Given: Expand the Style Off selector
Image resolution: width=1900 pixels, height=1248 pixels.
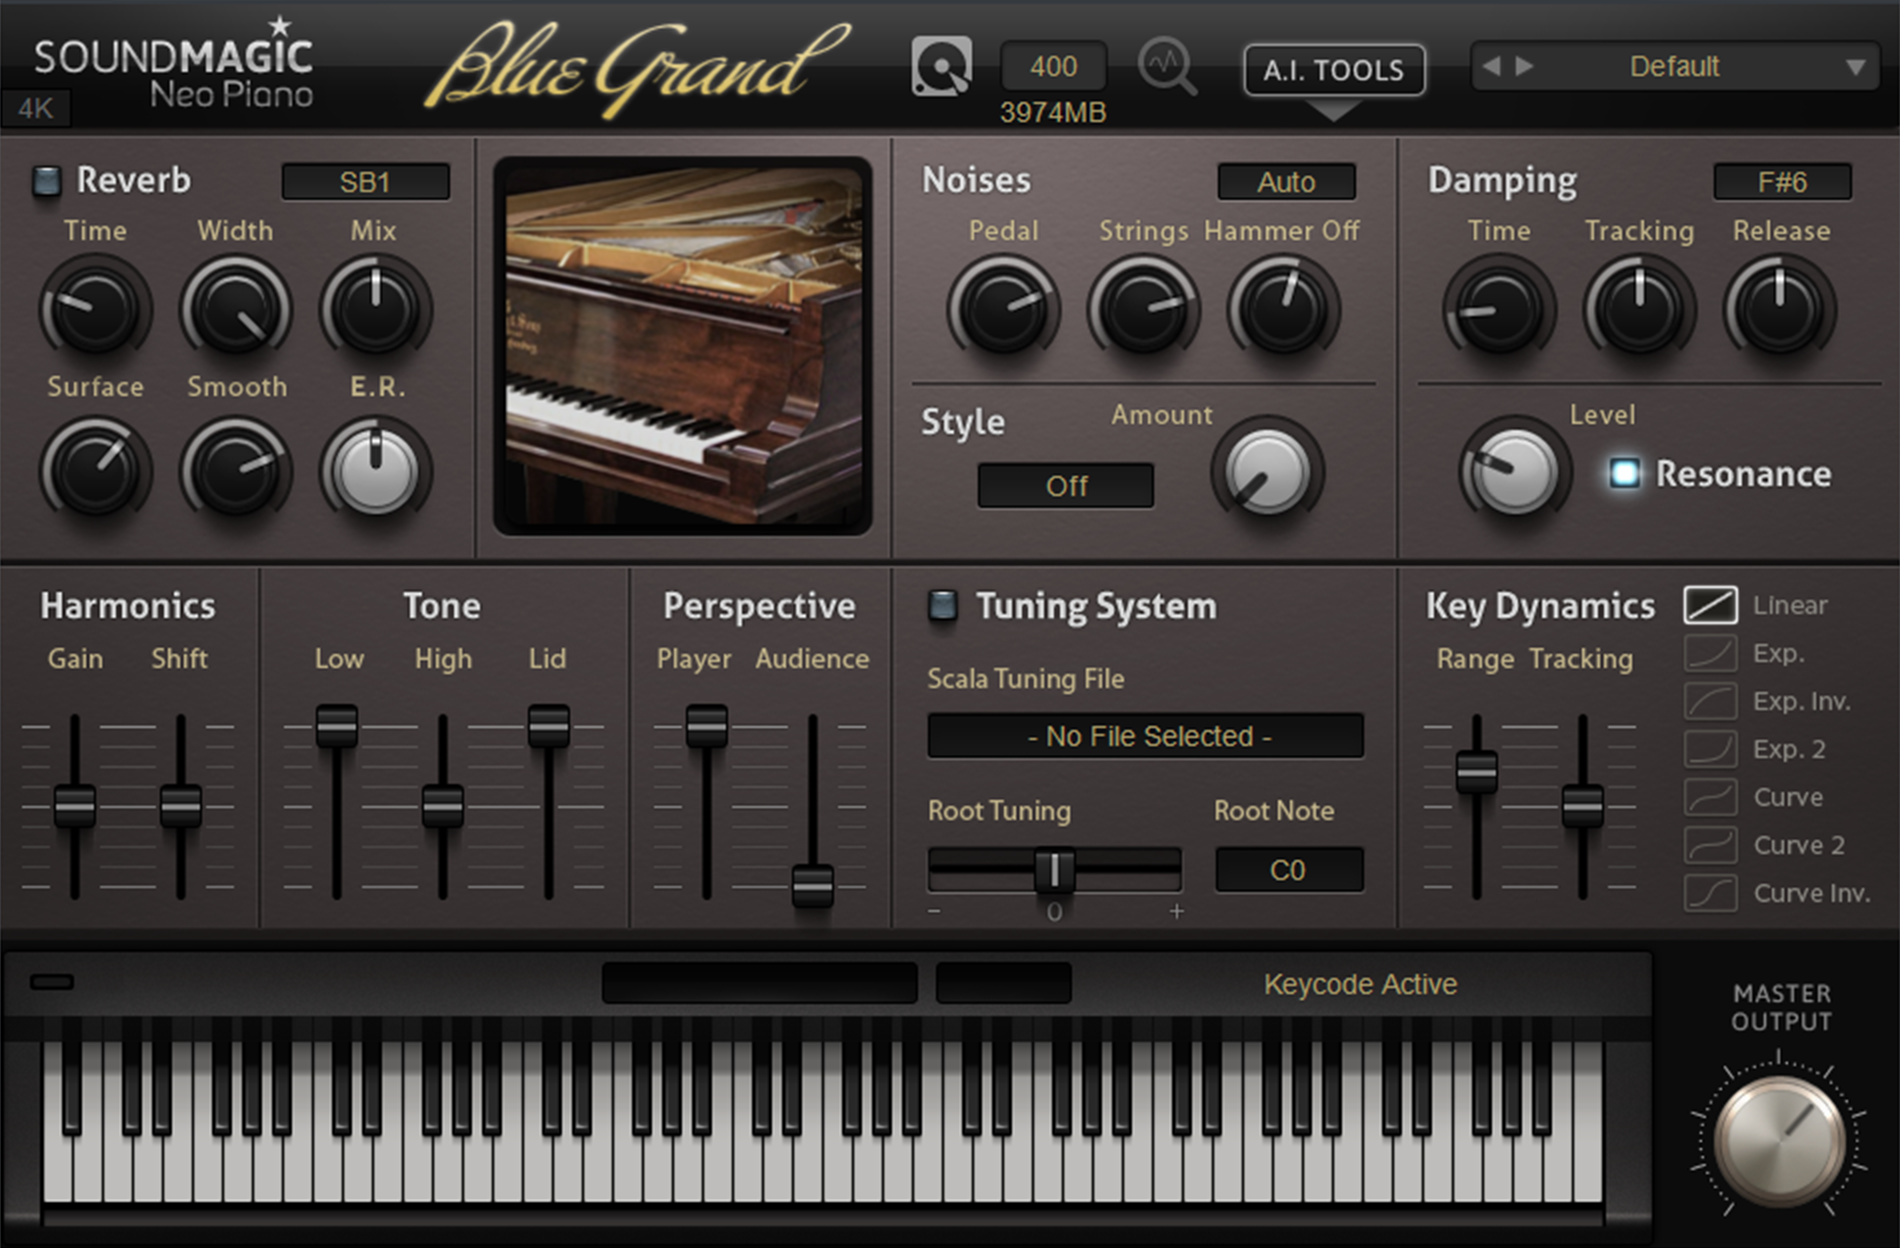Looking at the screenshot, I should [1065, 486].
